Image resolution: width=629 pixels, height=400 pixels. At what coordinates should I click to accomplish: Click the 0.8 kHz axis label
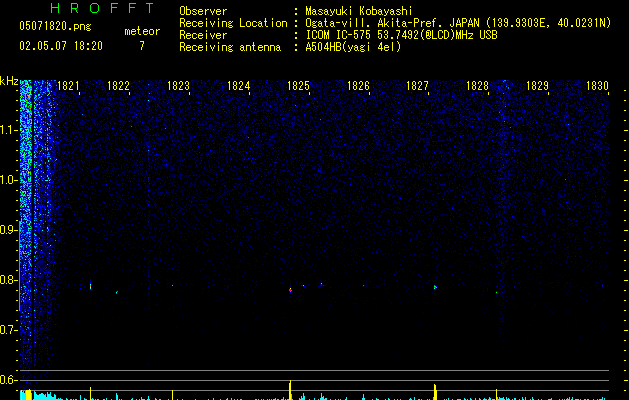pos(8,280)
